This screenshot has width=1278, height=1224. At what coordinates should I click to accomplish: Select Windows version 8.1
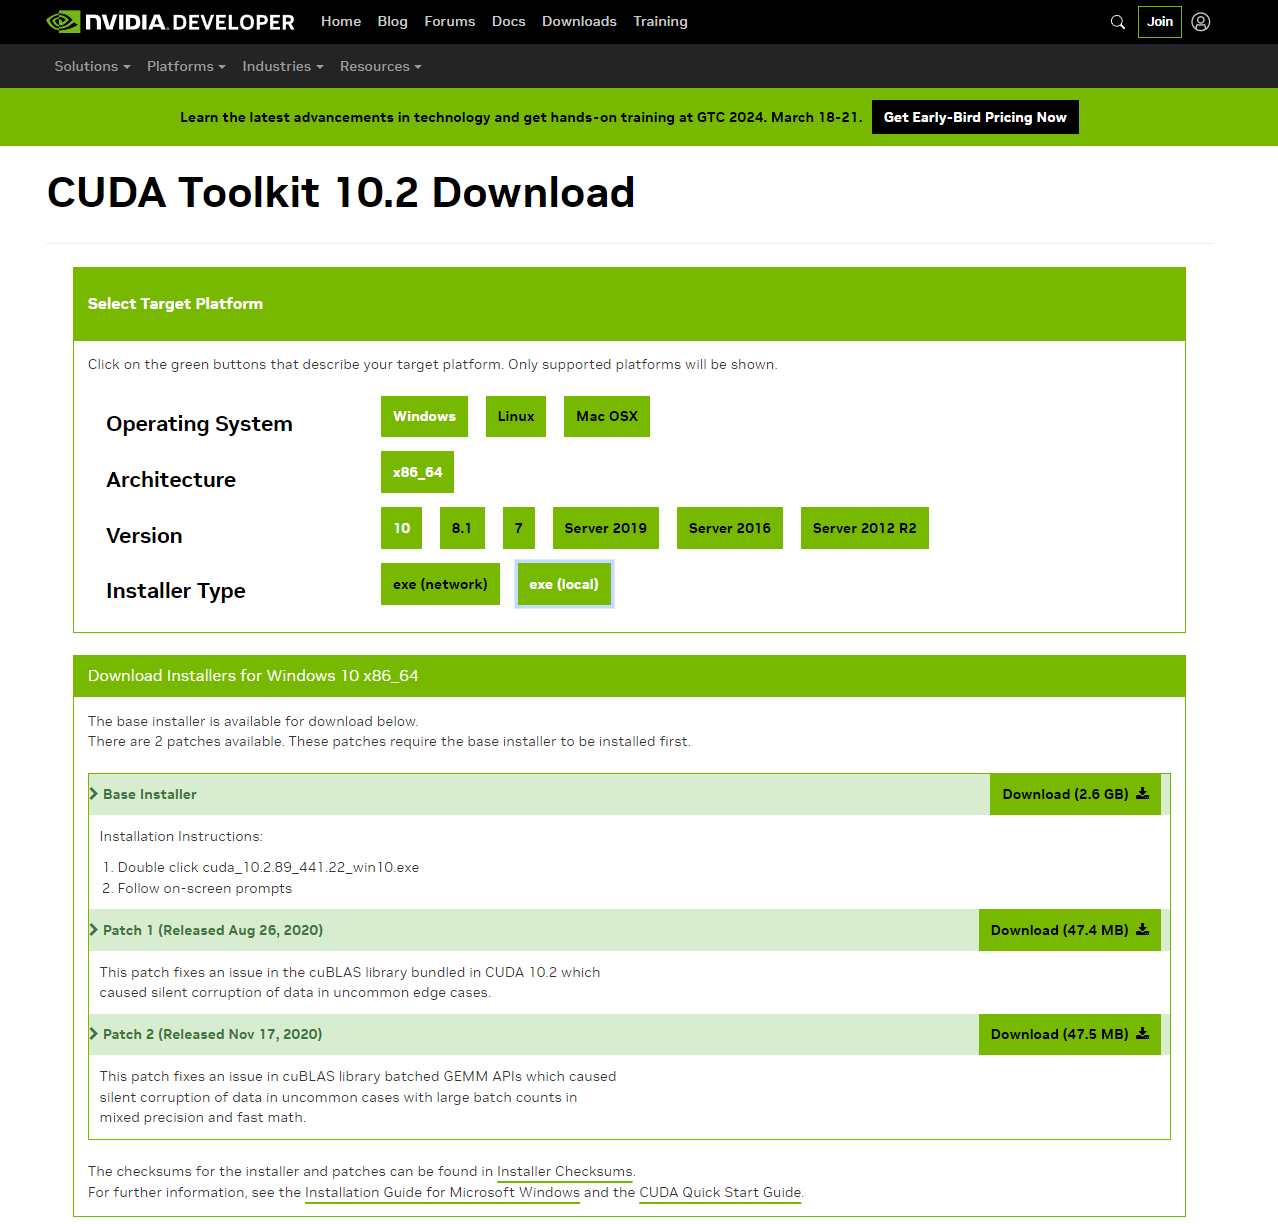click(x=462, y=528)
